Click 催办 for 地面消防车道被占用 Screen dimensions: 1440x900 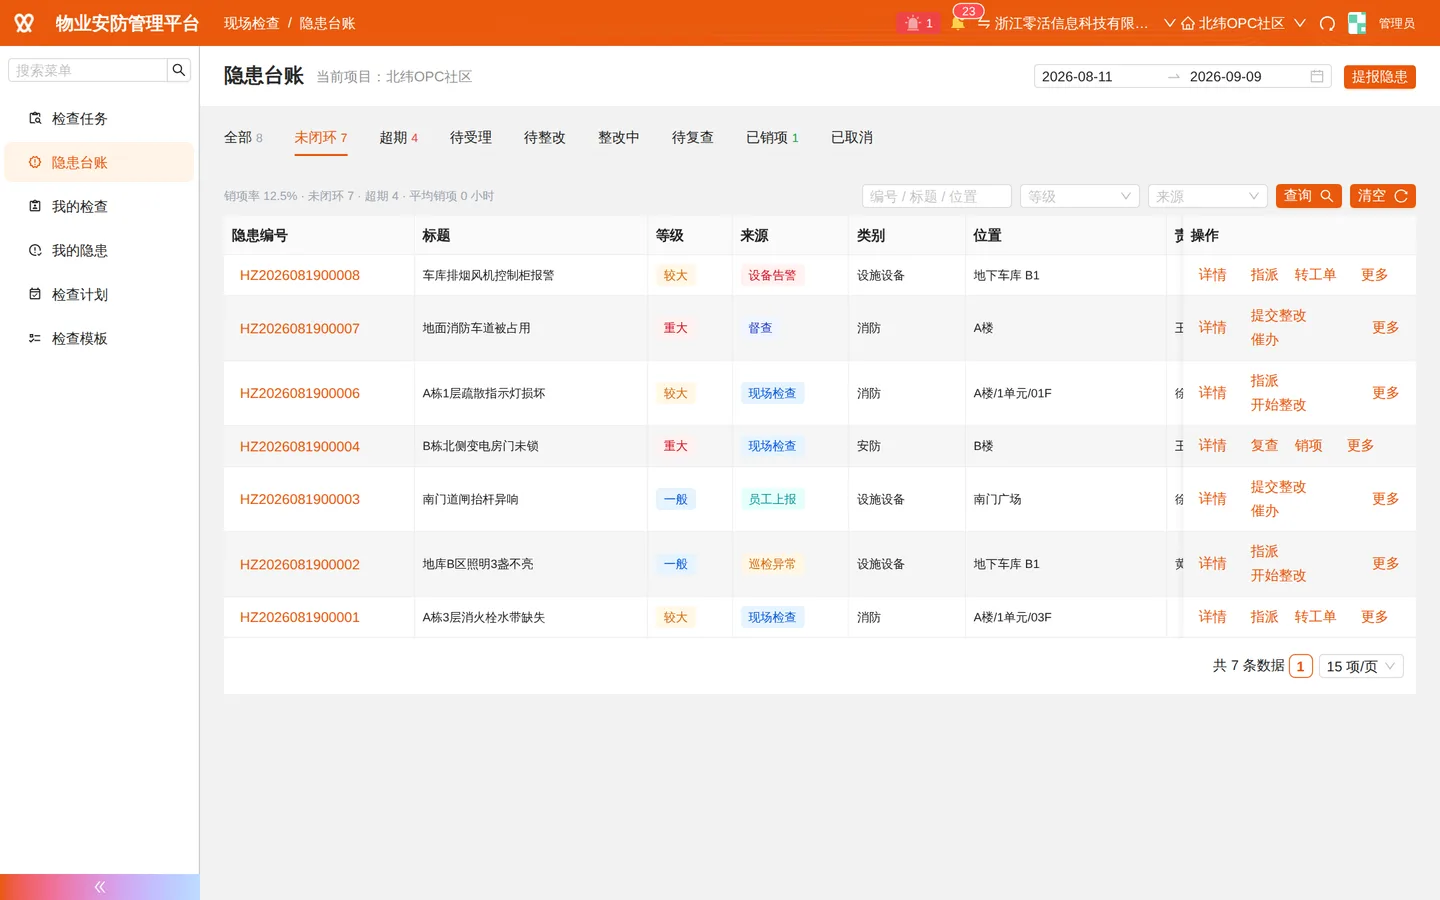pos(1264,340)
